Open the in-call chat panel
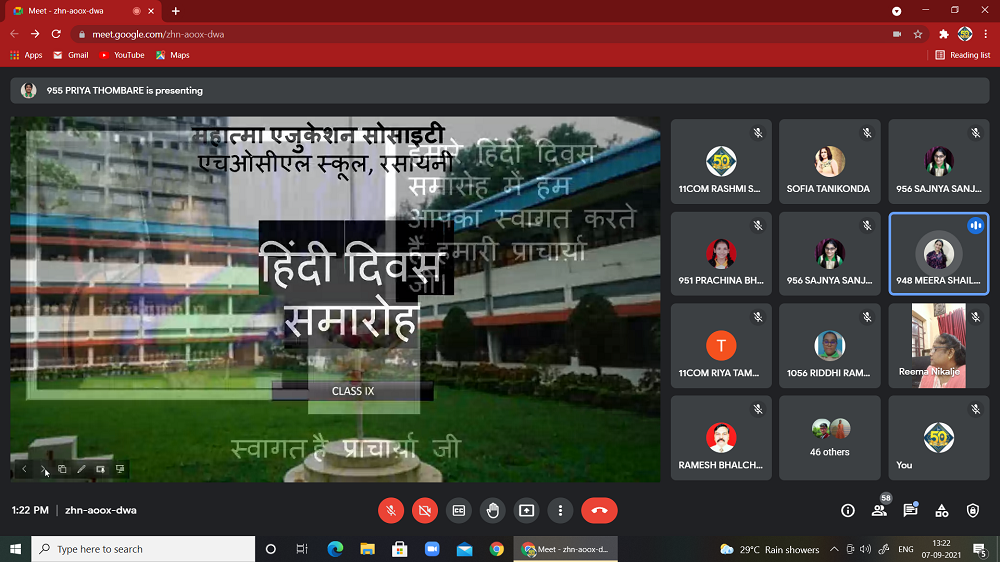The height and width of the screenshot is (562, 1000). tap(910, 510)
